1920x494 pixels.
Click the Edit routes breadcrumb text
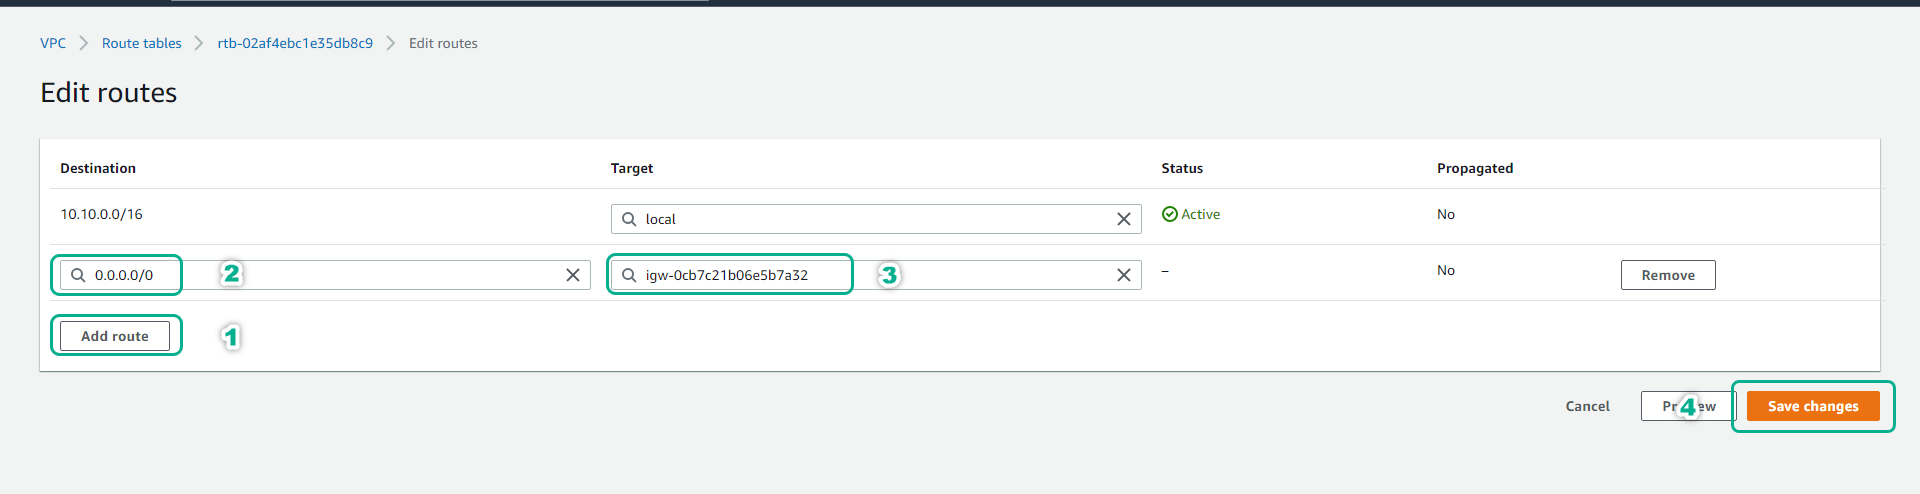[x=443, y=43]
